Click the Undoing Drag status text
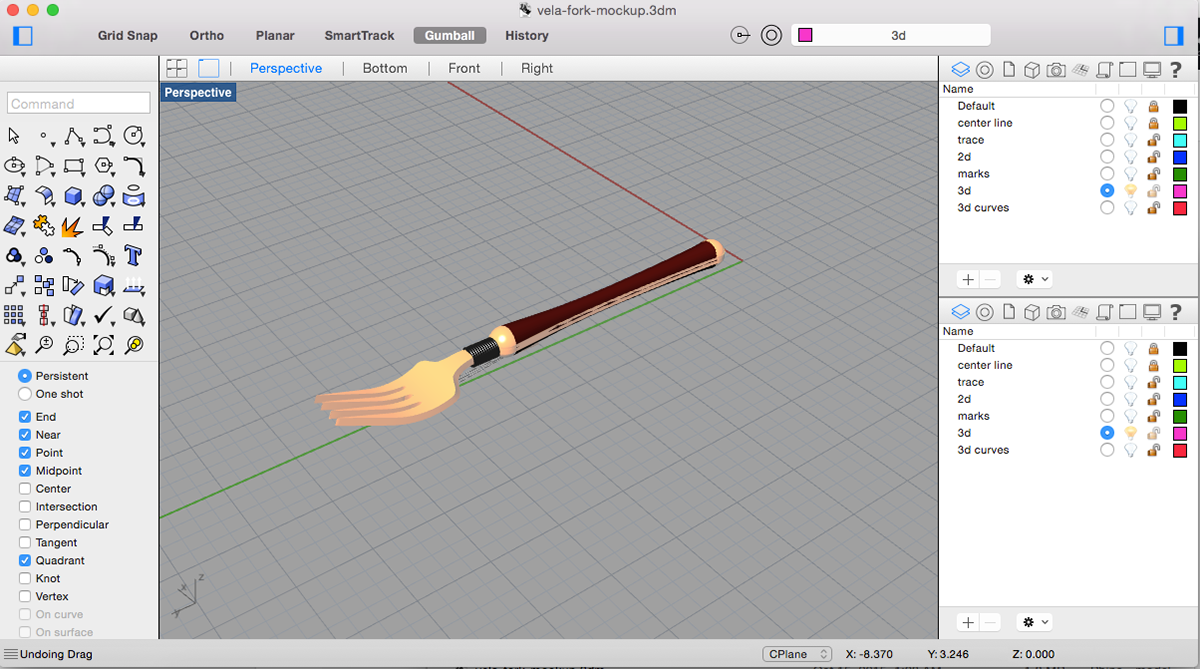 click(56, 655)
